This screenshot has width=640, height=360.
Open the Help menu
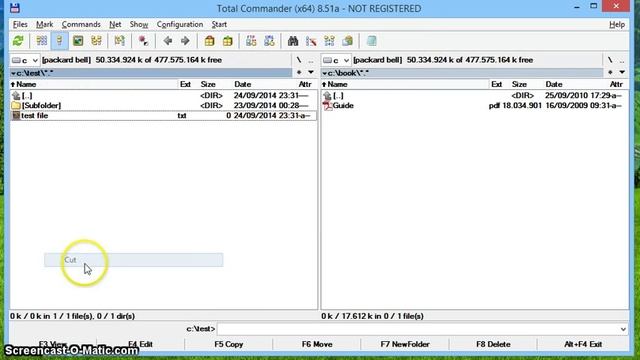pos(617,24)
